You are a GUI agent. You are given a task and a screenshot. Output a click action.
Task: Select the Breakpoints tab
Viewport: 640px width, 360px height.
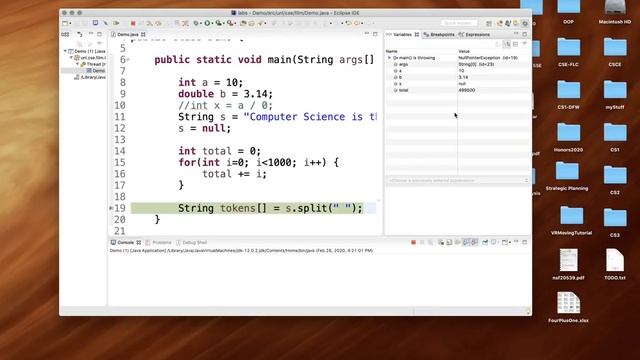(x=439, y=35)
